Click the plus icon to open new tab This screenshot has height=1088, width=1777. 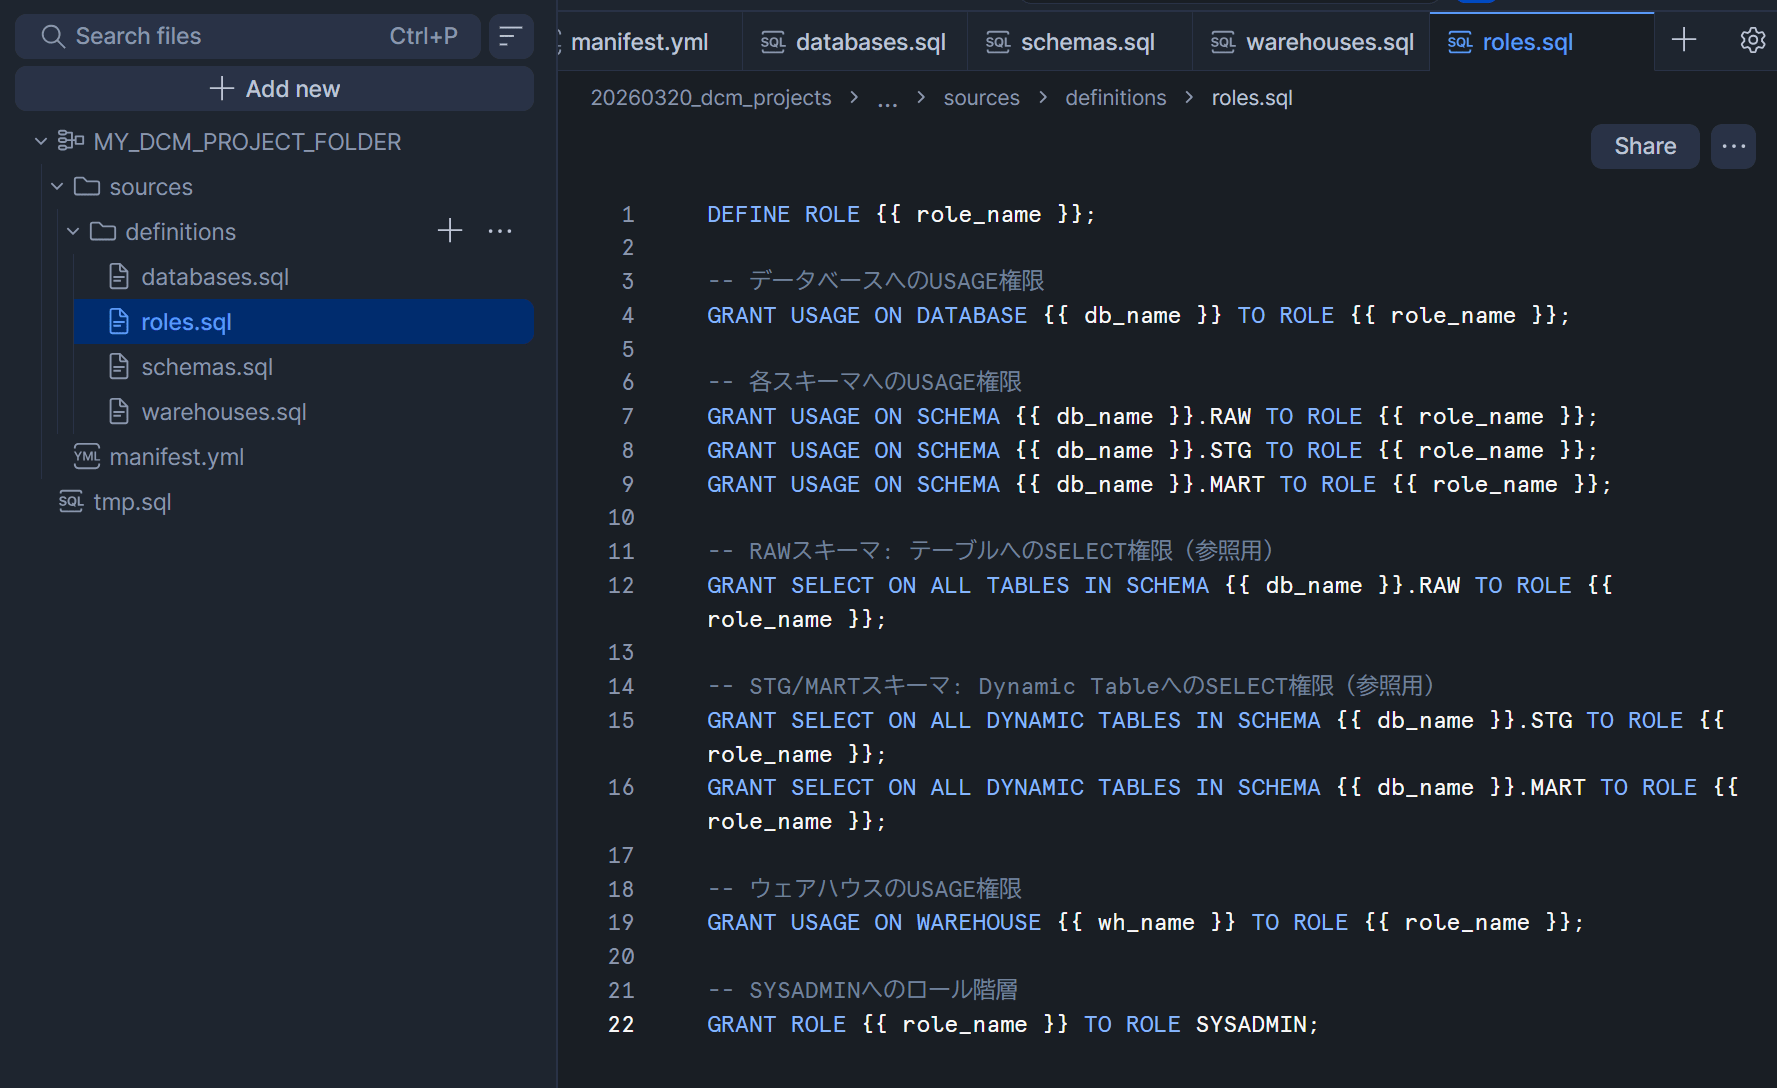pos(1684,40)
